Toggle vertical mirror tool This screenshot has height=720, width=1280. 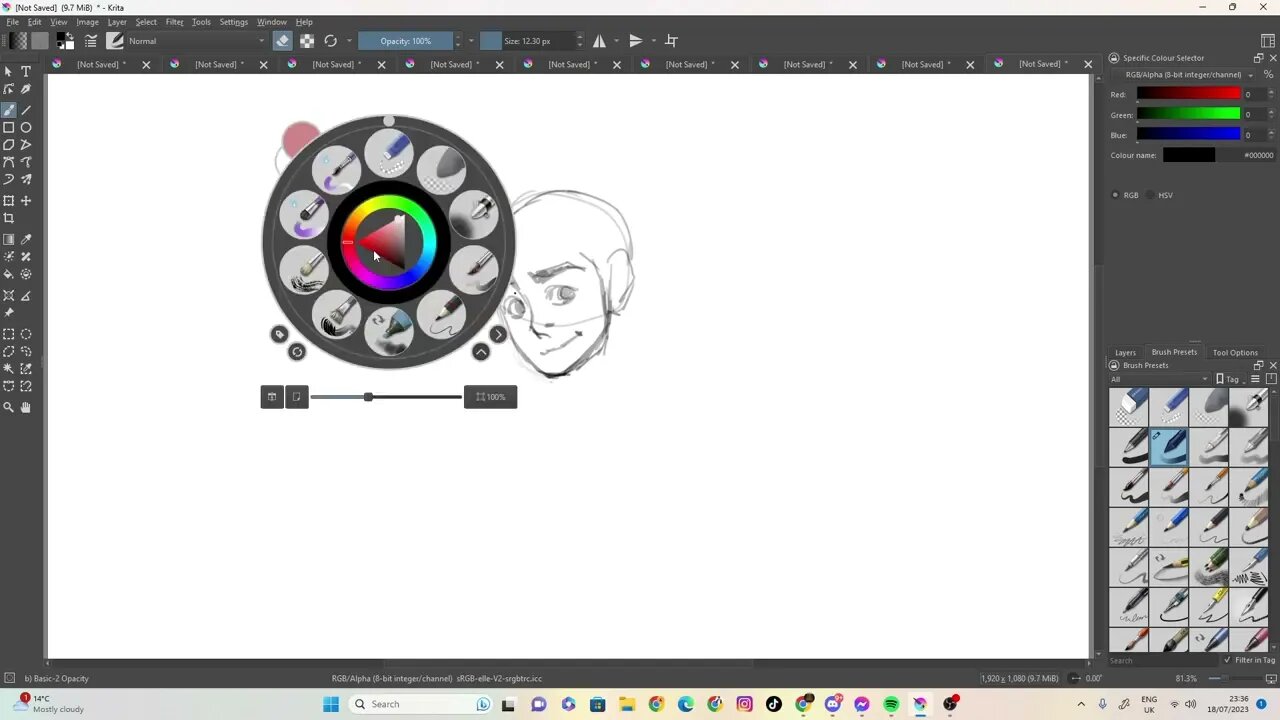click(636, 41)
